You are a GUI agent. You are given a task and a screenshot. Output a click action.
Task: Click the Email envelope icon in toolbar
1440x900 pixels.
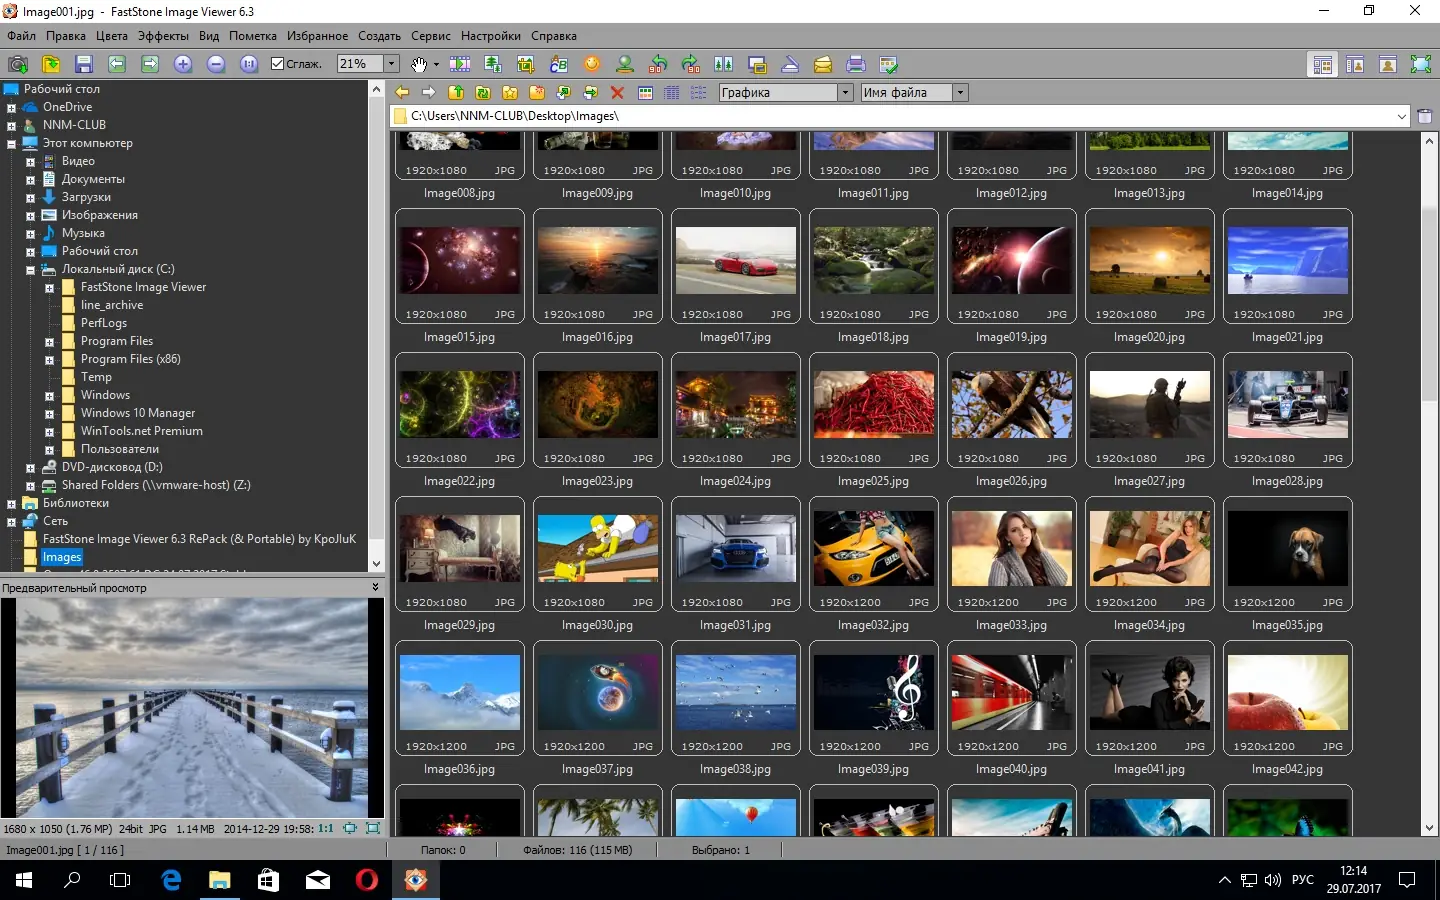pyautogui.click(x=822, y=64)
